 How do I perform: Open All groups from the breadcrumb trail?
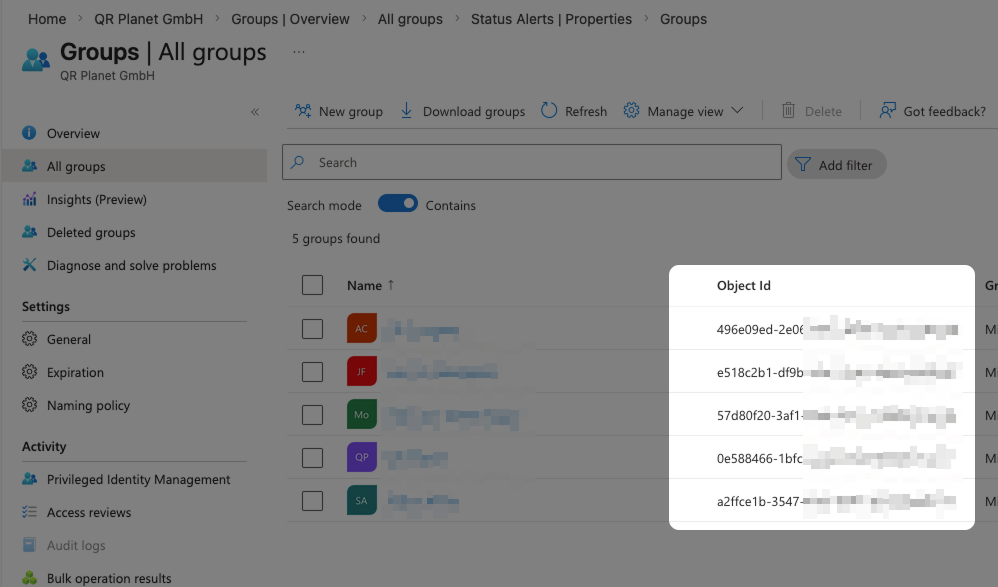pos(410,18)
